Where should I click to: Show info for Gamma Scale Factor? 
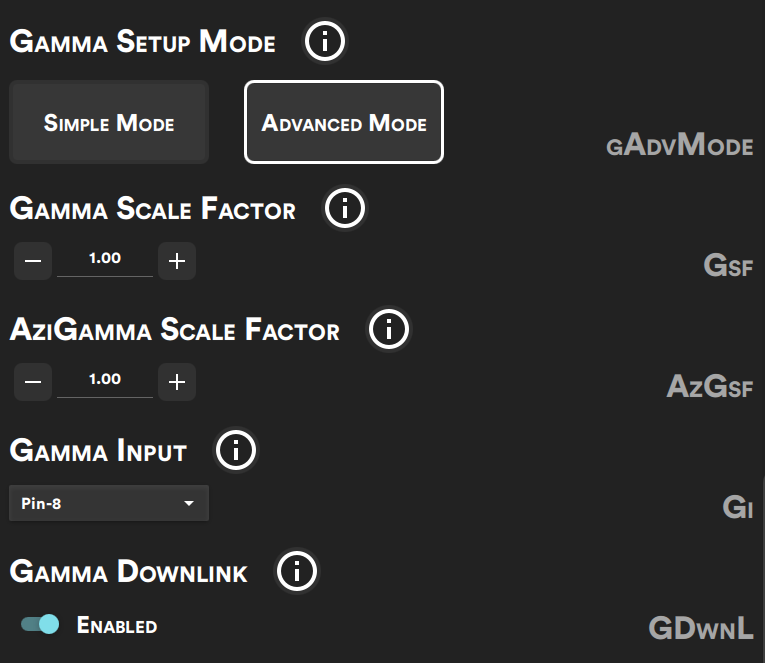345,208
